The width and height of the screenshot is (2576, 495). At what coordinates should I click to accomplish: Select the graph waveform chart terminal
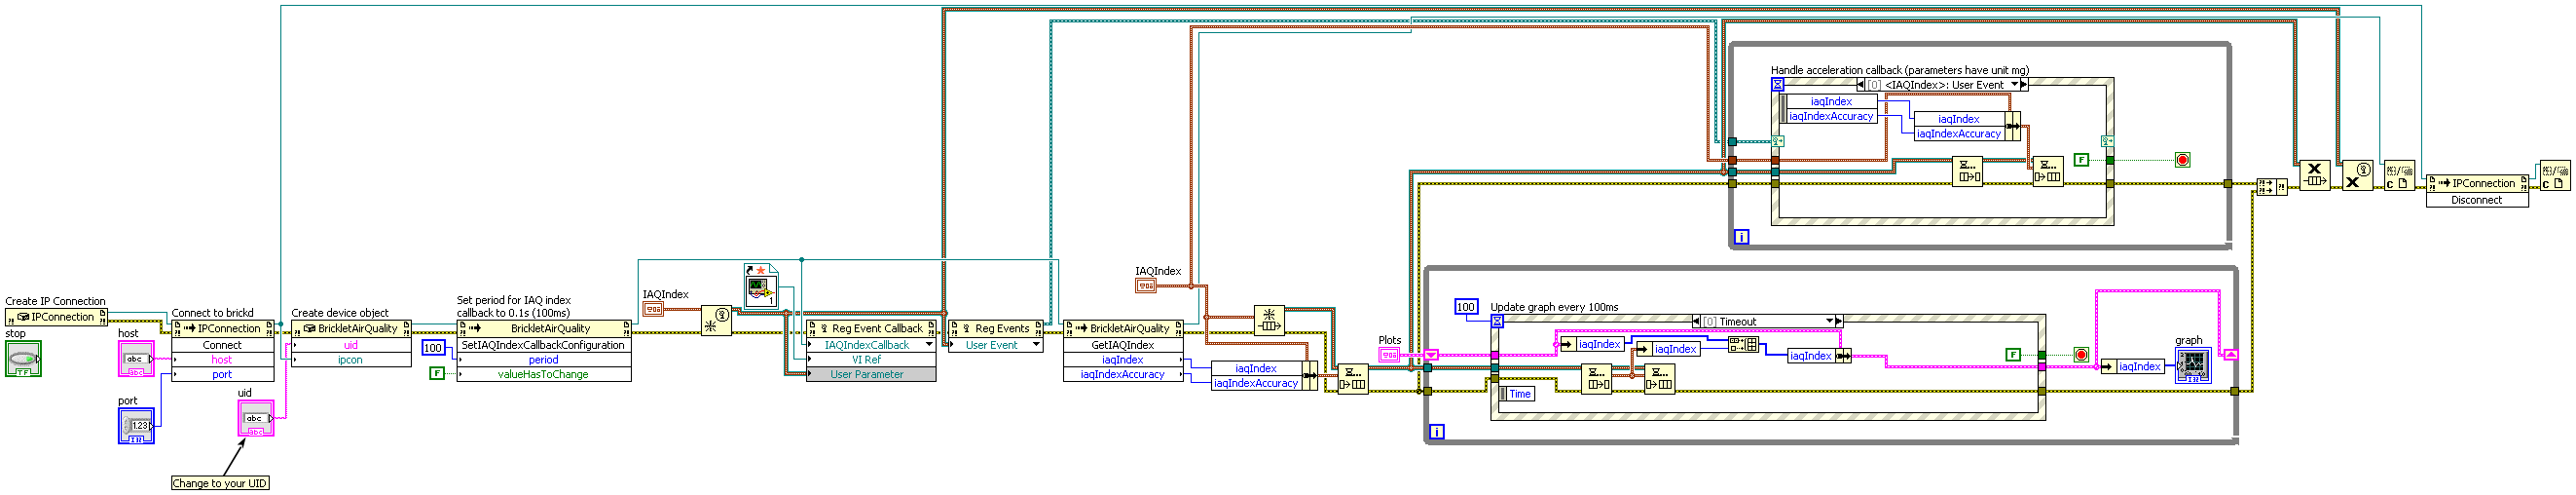click(2192, 366)
